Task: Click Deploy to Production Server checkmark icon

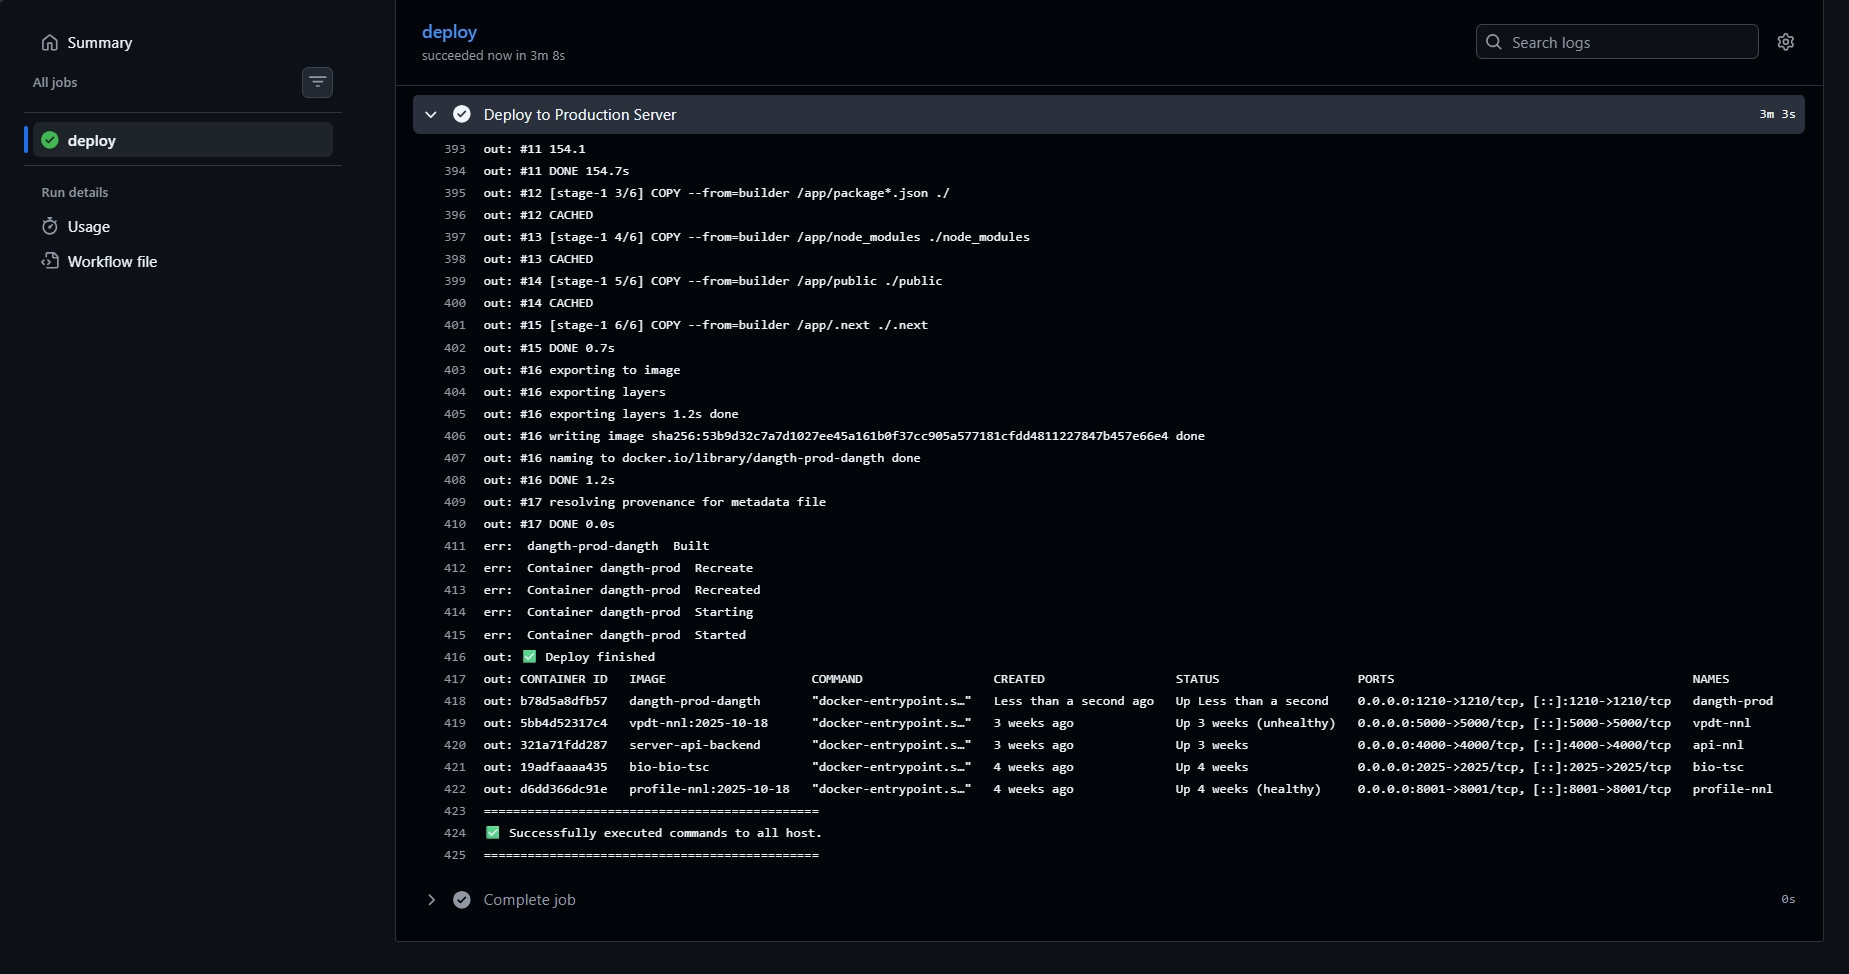Action: [x=462, y=114]
